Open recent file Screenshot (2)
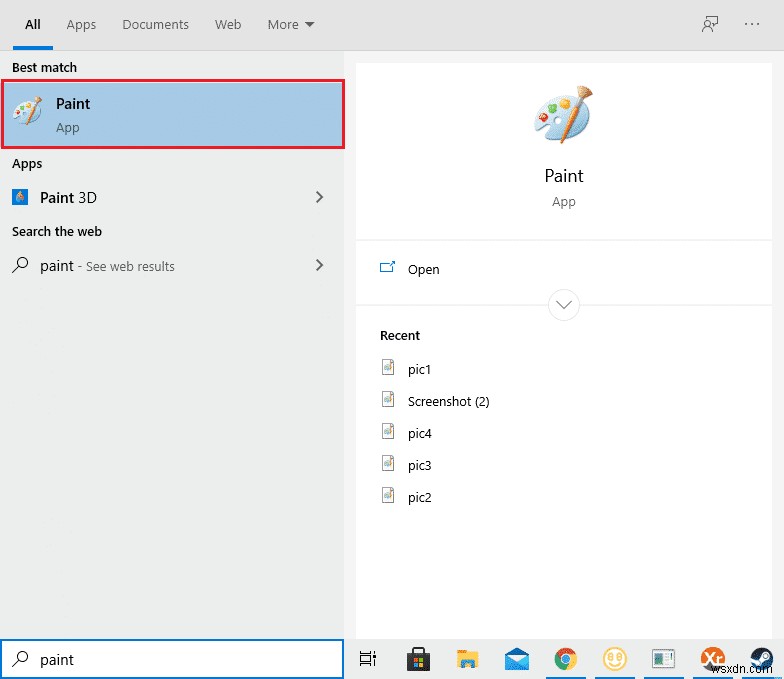Image resolution: width=784 pixels, height=679 pixels. pos(448,401)
